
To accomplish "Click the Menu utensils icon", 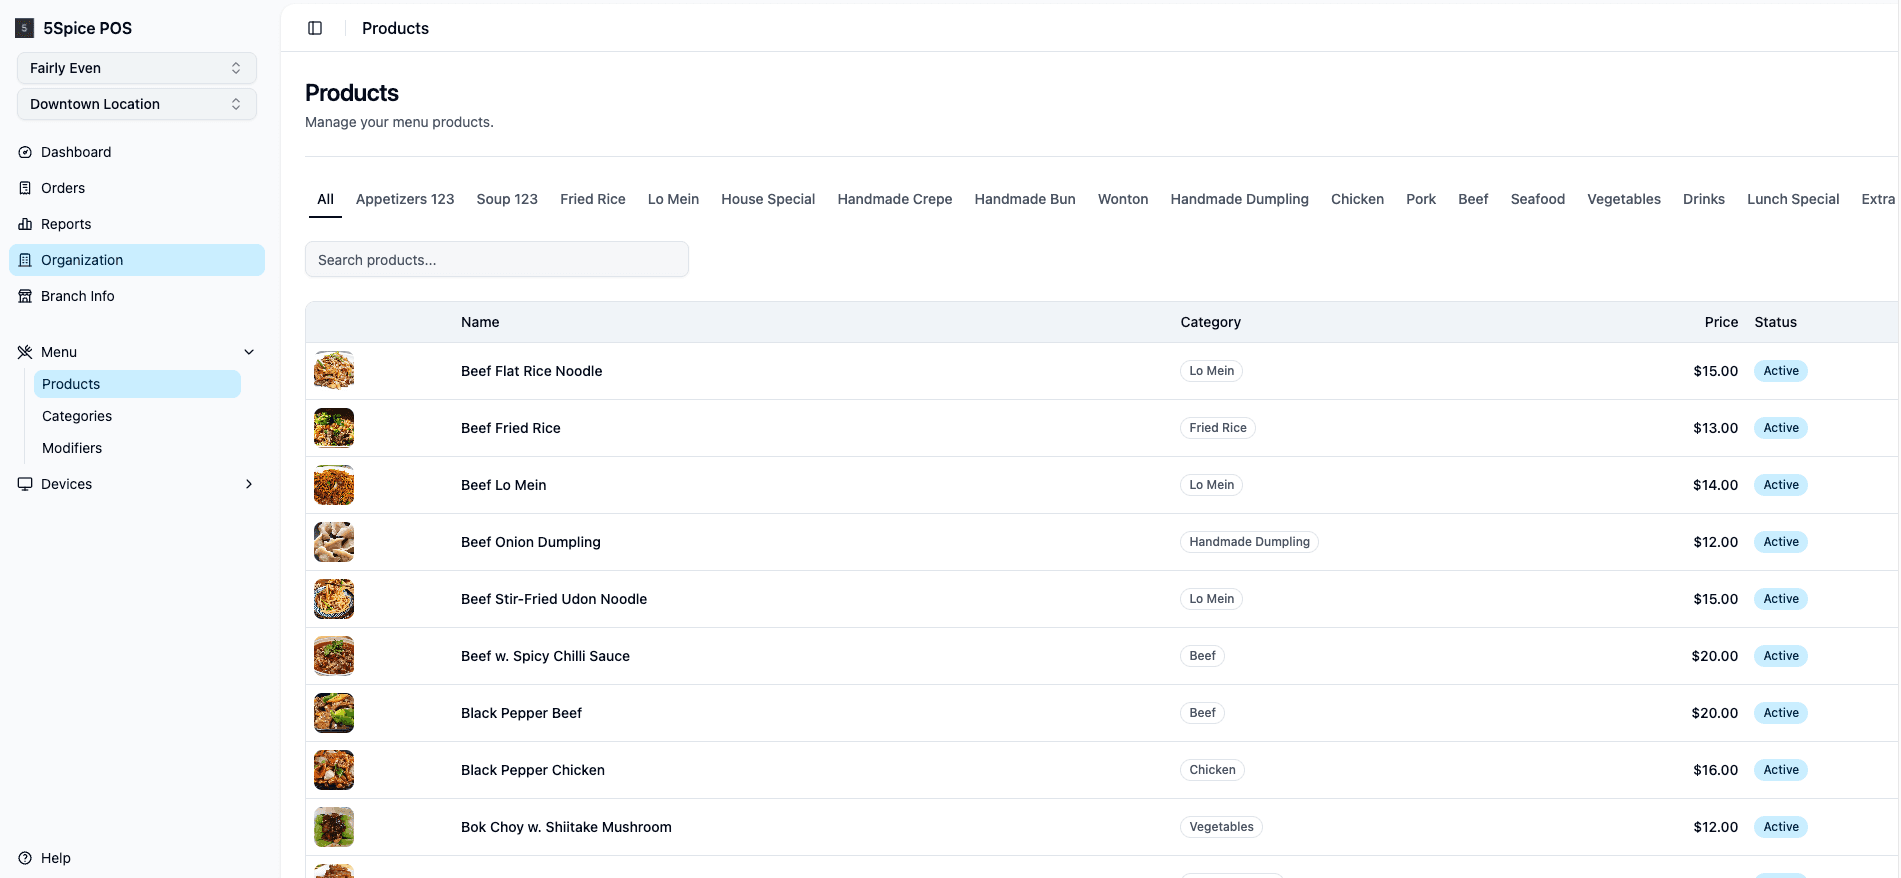I will pos(25,352).
